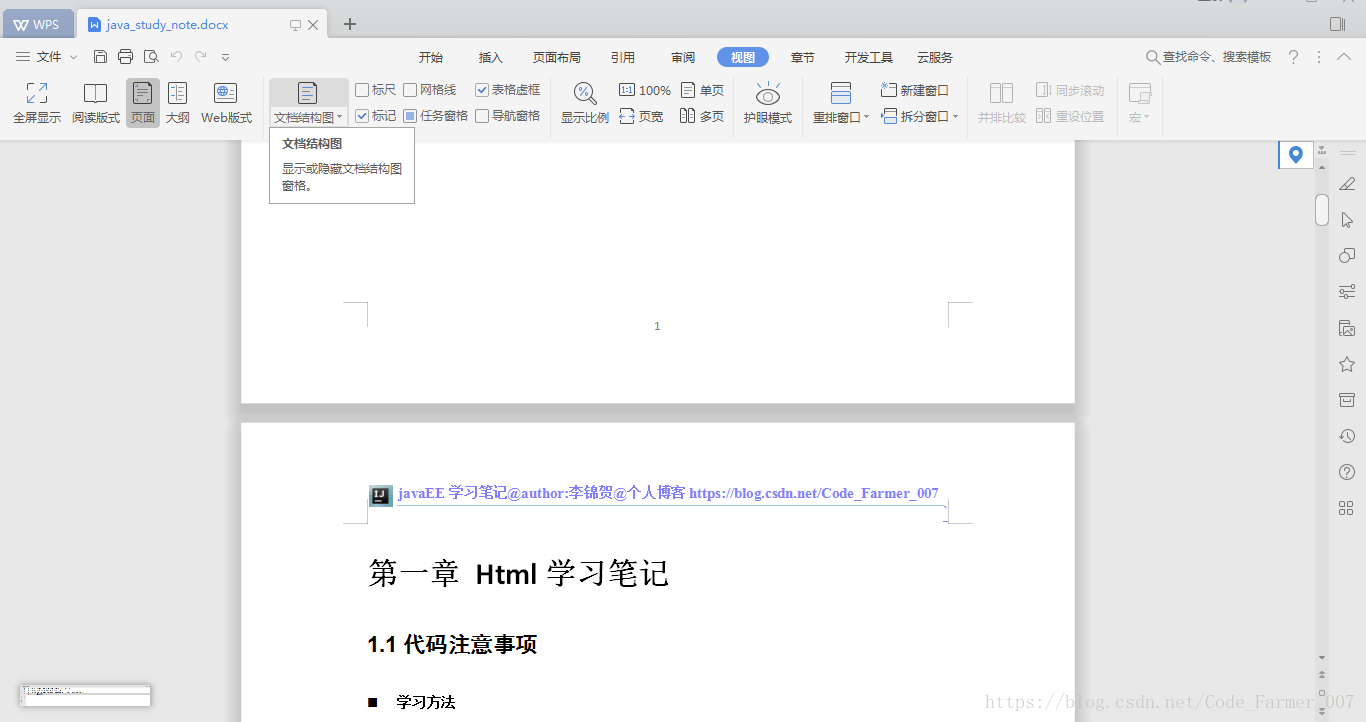Viewport: 1366px width, 722px height.
Task: Open the Review (审阅) tab
Action: click(683, 57)
